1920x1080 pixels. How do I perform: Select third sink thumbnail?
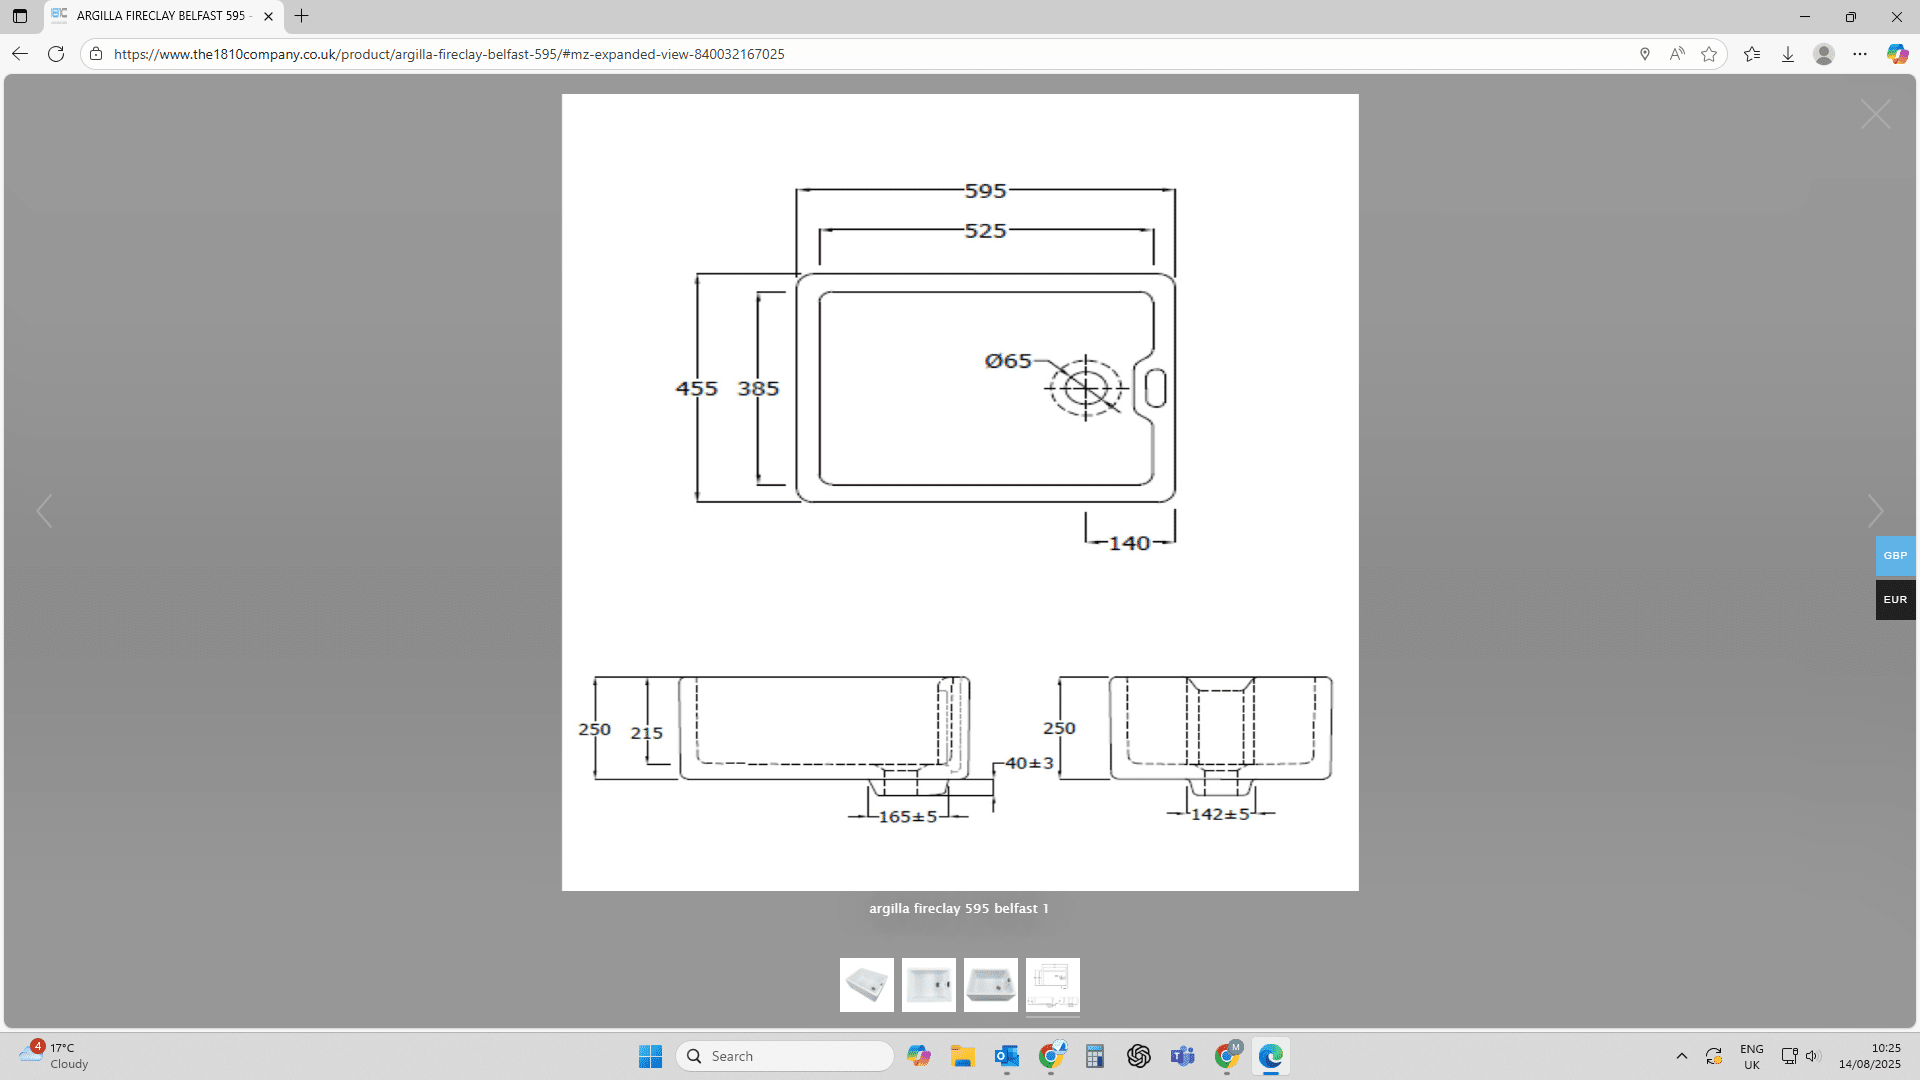pos(991,985)
